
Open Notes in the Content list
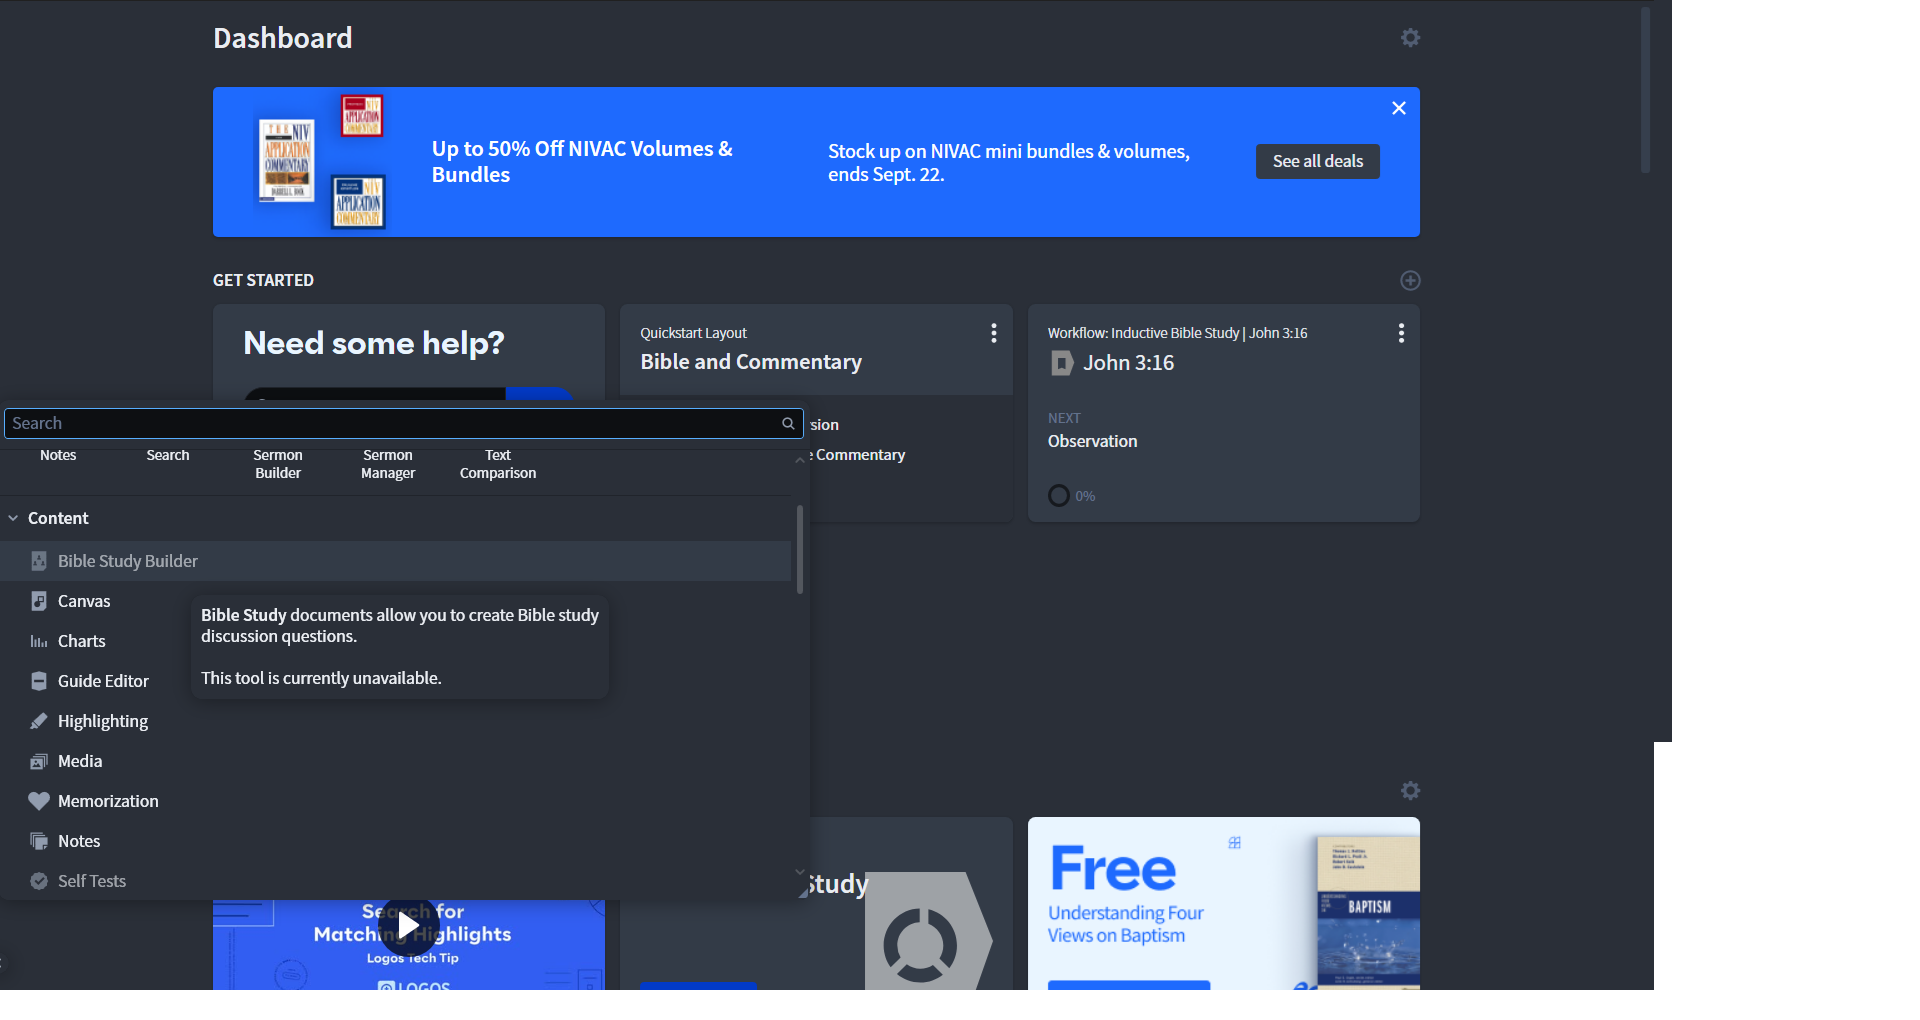coord(79,841)
